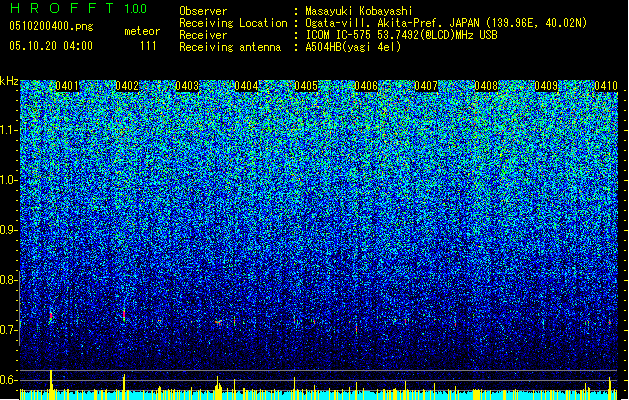The image size is (629, 400).
Task: Click the Receiving antenna field label
Action: coord(232,45)
